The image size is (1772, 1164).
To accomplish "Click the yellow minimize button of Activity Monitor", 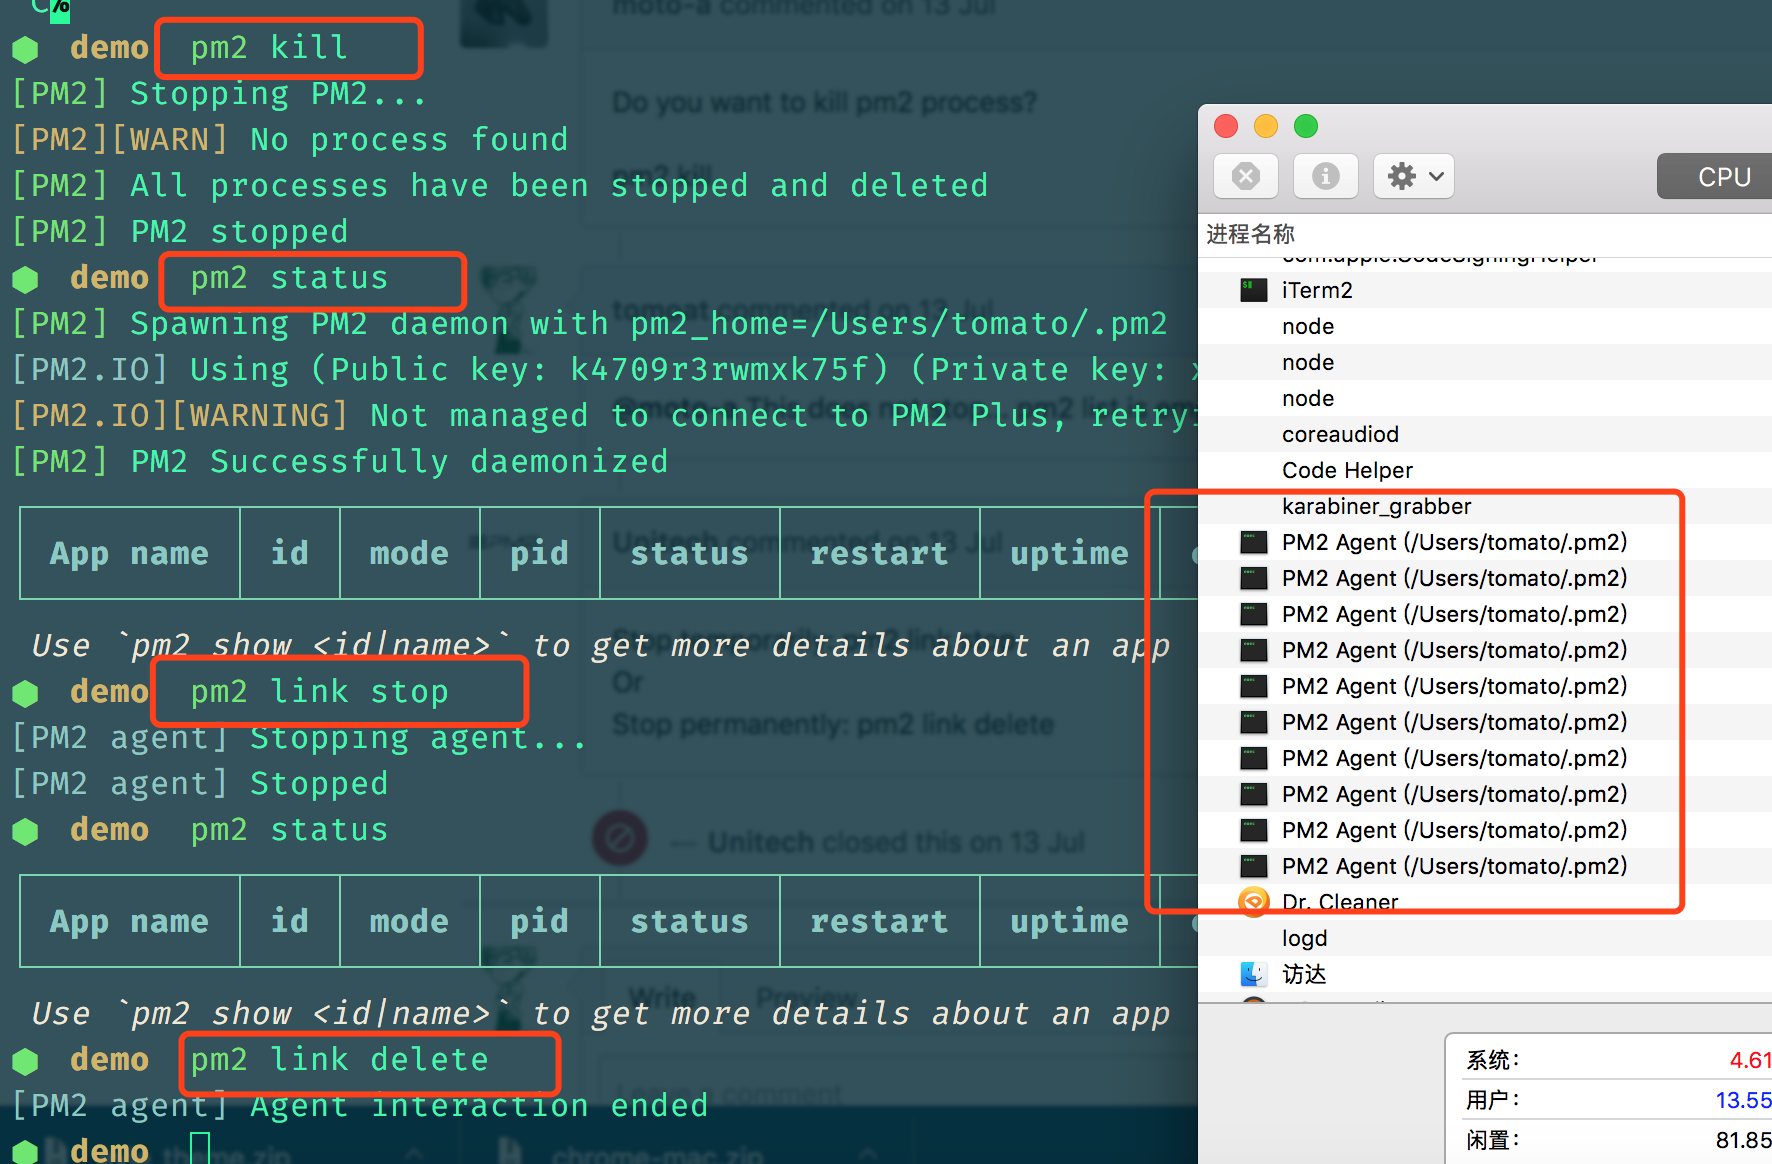I will pos(1266,126).
